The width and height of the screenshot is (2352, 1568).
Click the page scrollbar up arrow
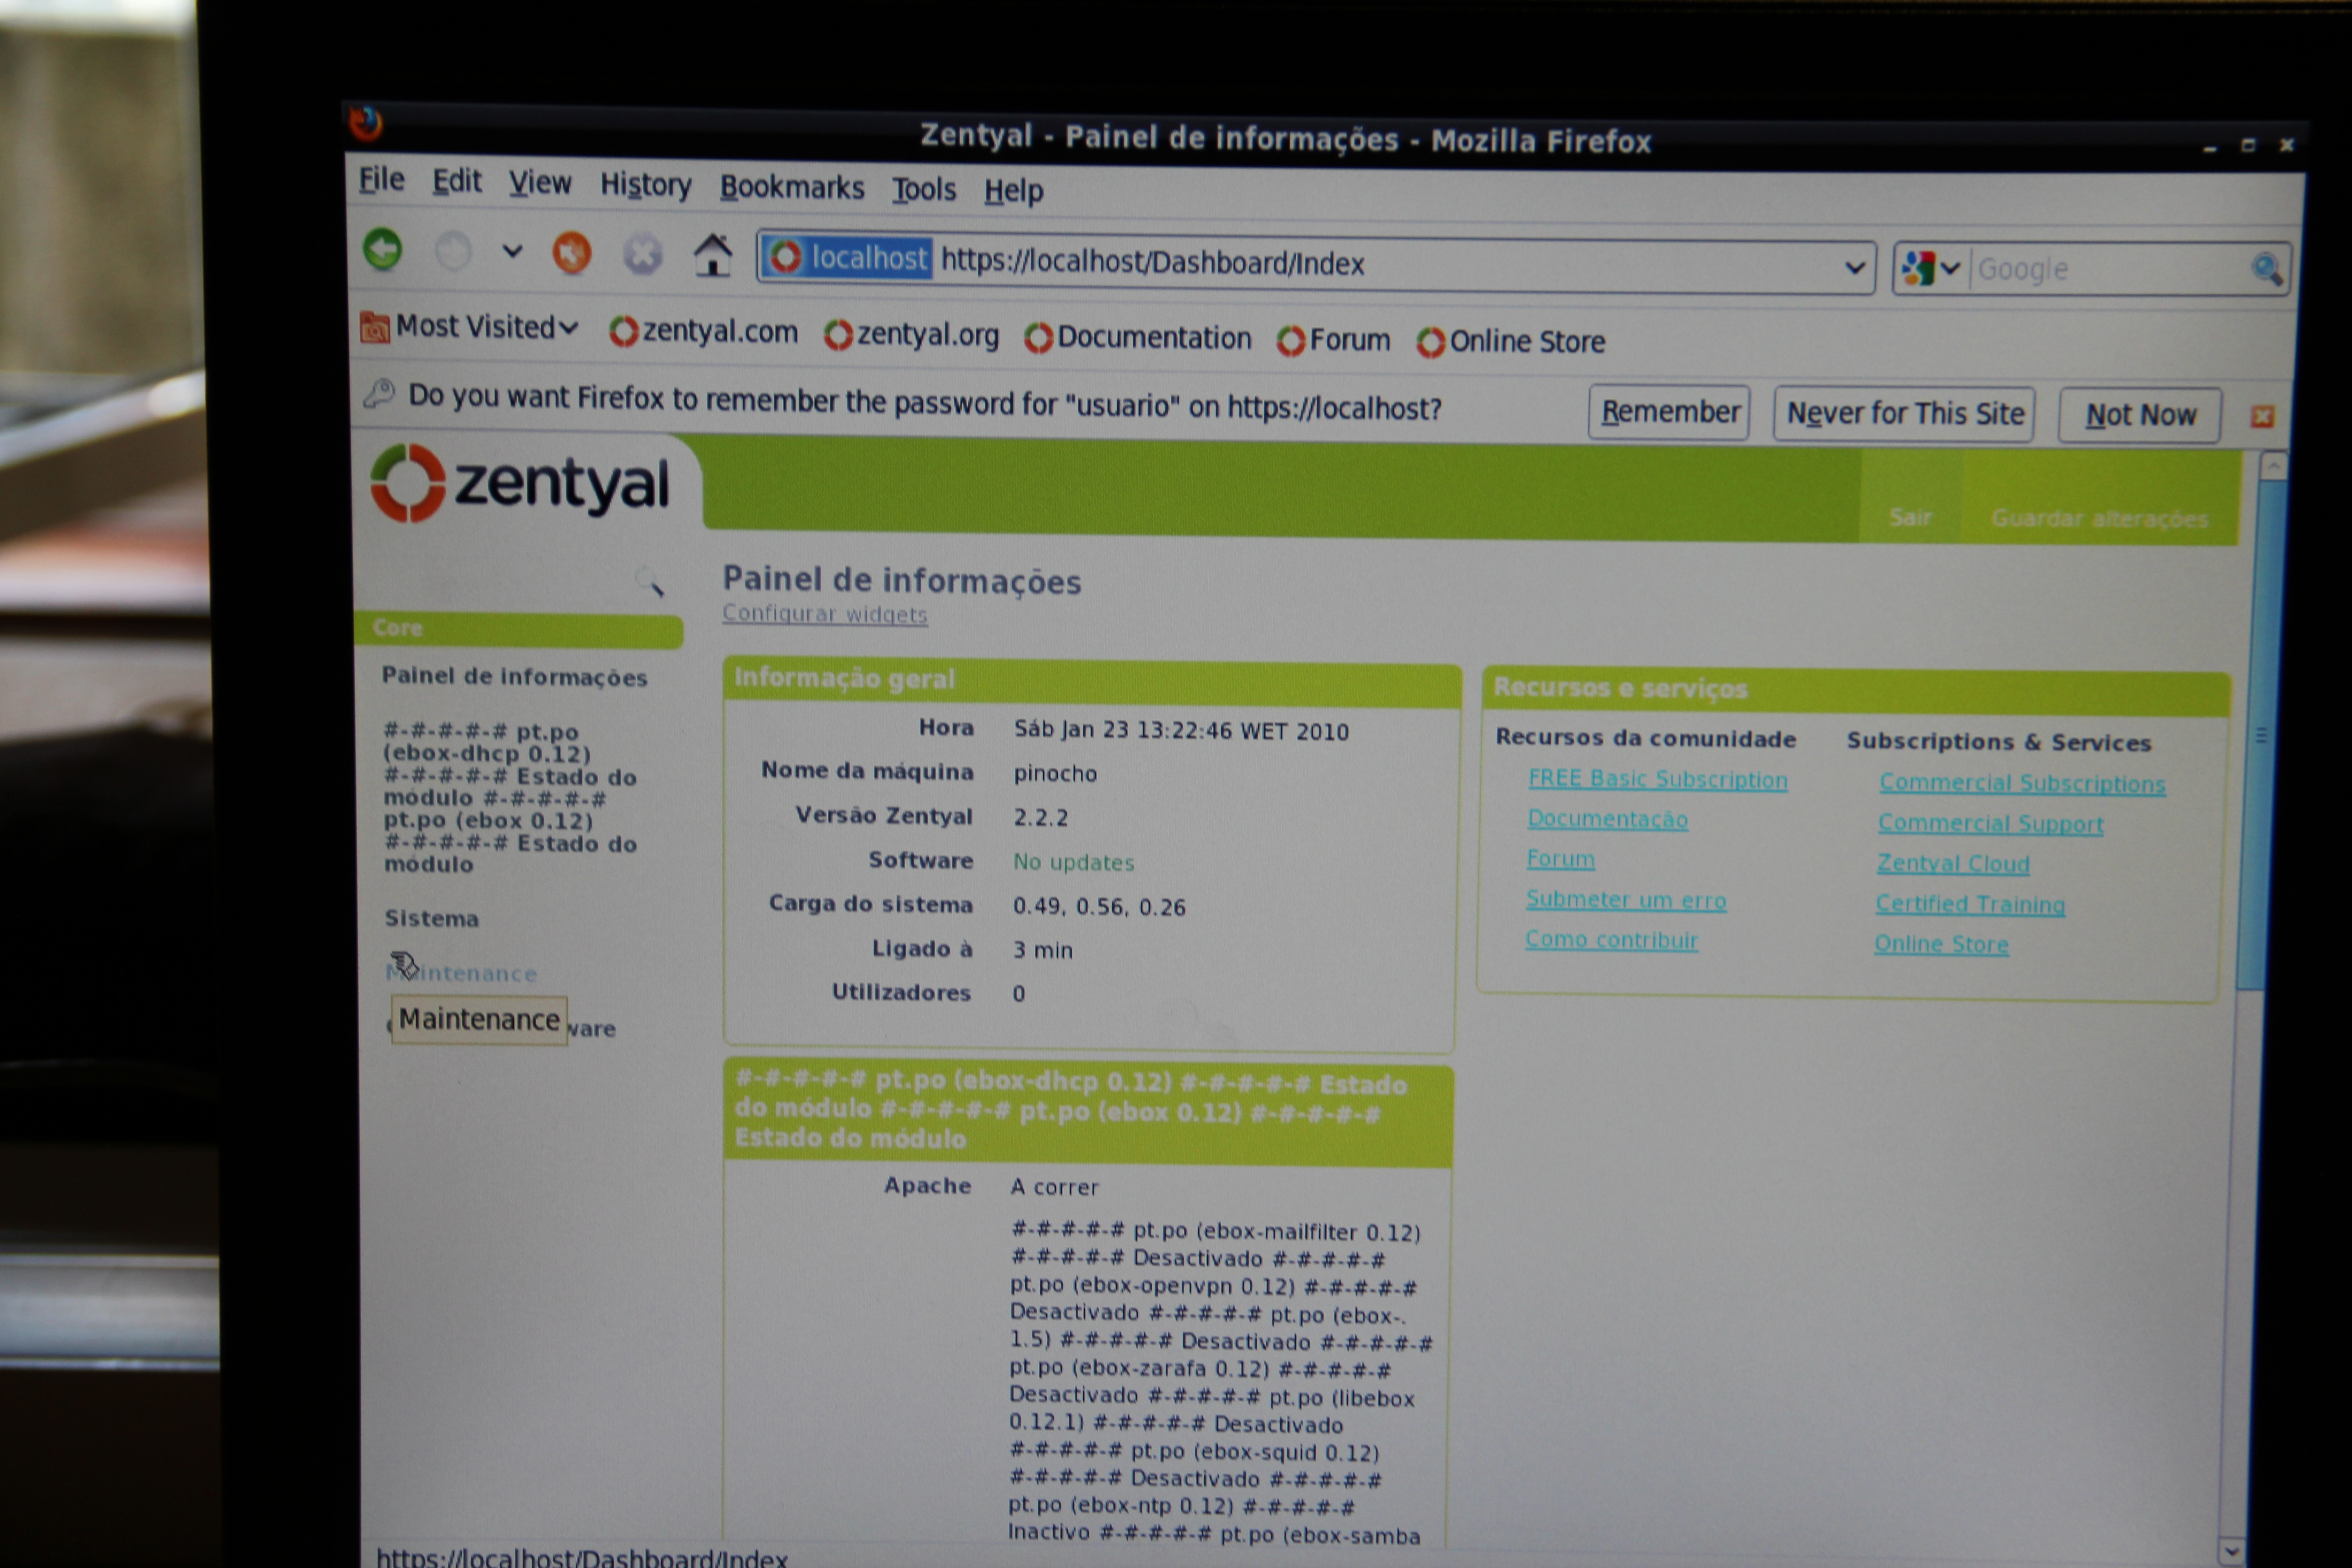coord(2273,466)
